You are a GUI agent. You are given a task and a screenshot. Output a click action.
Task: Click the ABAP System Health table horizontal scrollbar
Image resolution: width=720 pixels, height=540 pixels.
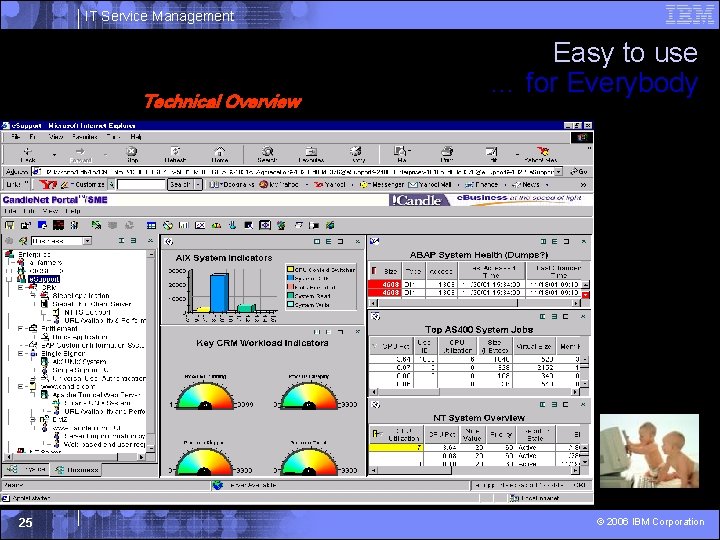tap(475, 303)
